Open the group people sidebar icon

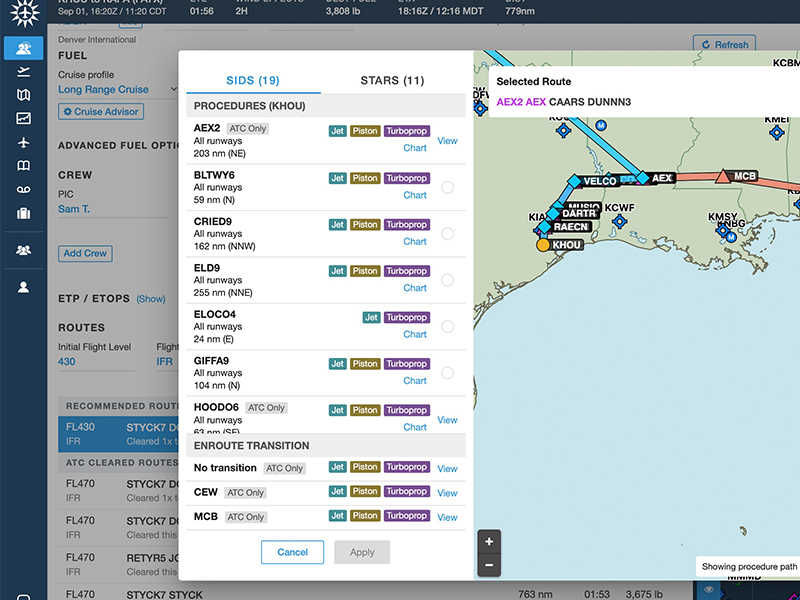[x=23, y=250]
